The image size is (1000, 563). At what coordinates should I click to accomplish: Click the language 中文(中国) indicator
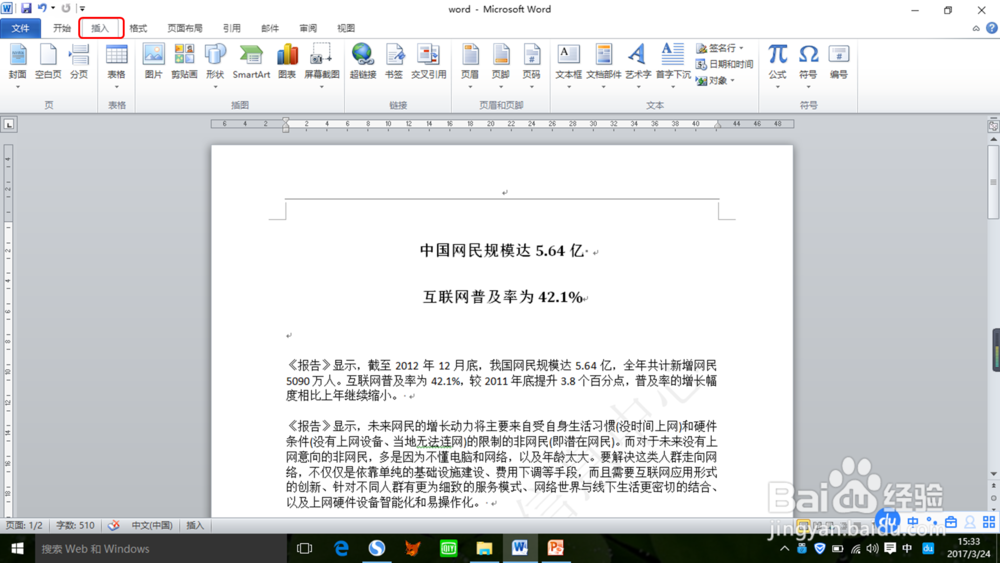click(x=152, y=525)
